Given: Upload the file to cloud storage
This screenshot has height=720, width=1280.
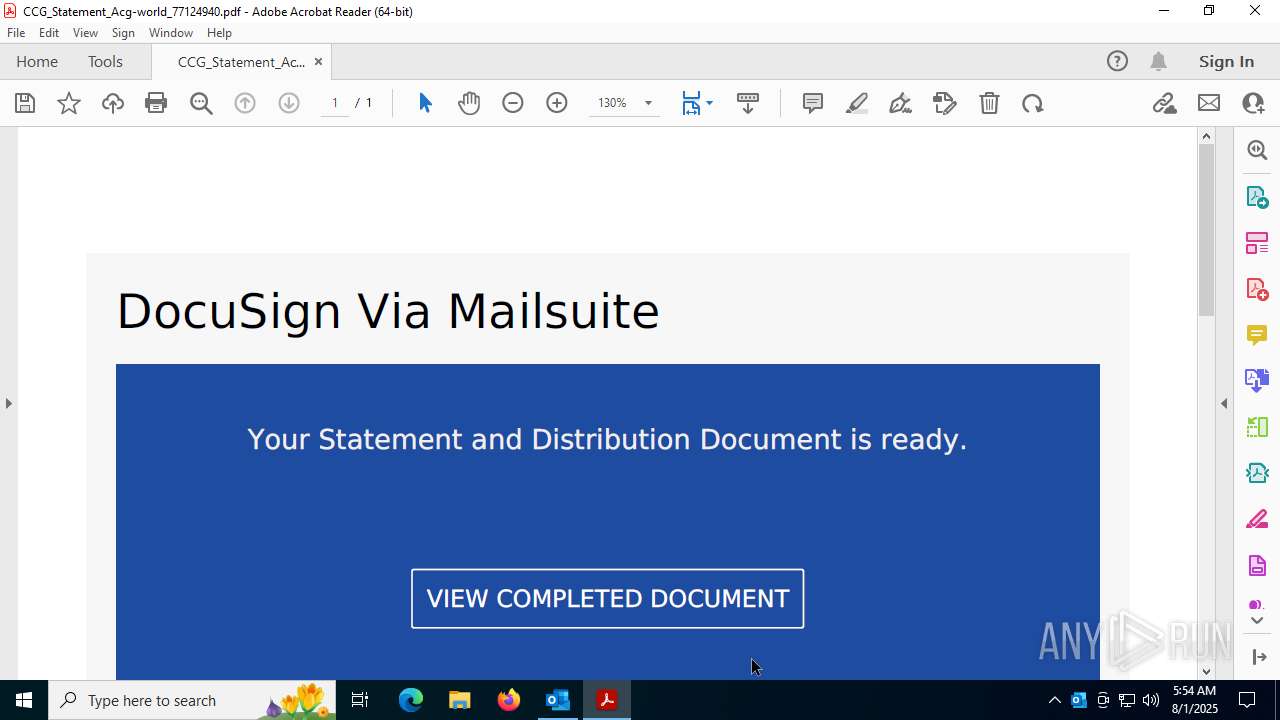Looking at the screenshot, I should tap(113, 103).
